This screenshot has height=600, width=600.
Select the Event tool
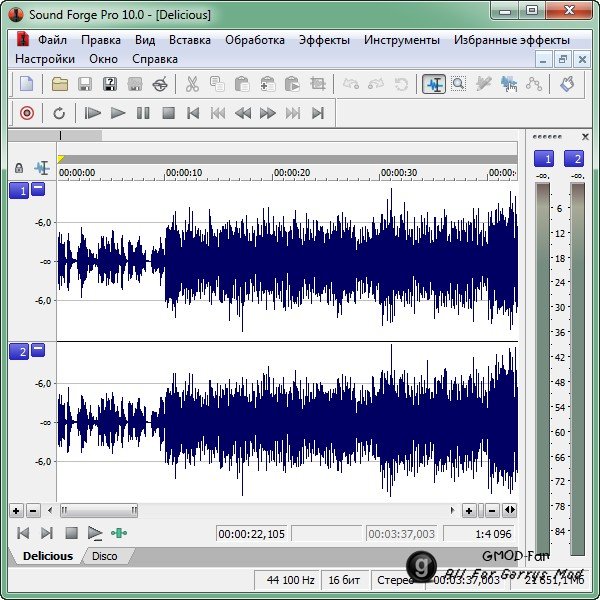(509, 84)
